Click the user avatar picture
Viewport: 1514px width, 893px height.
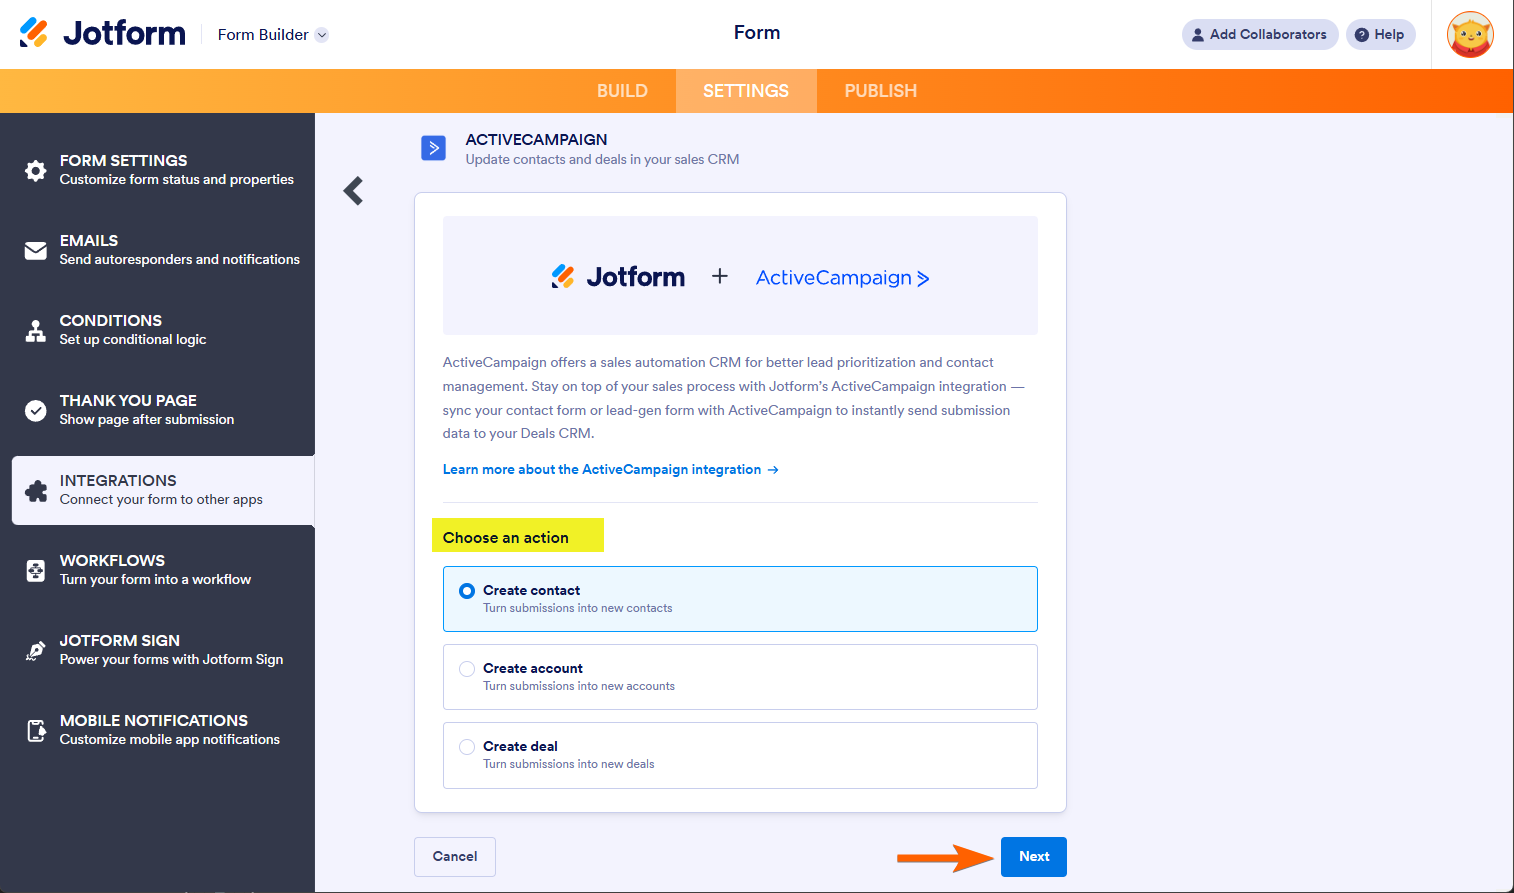coord(1470,35)
